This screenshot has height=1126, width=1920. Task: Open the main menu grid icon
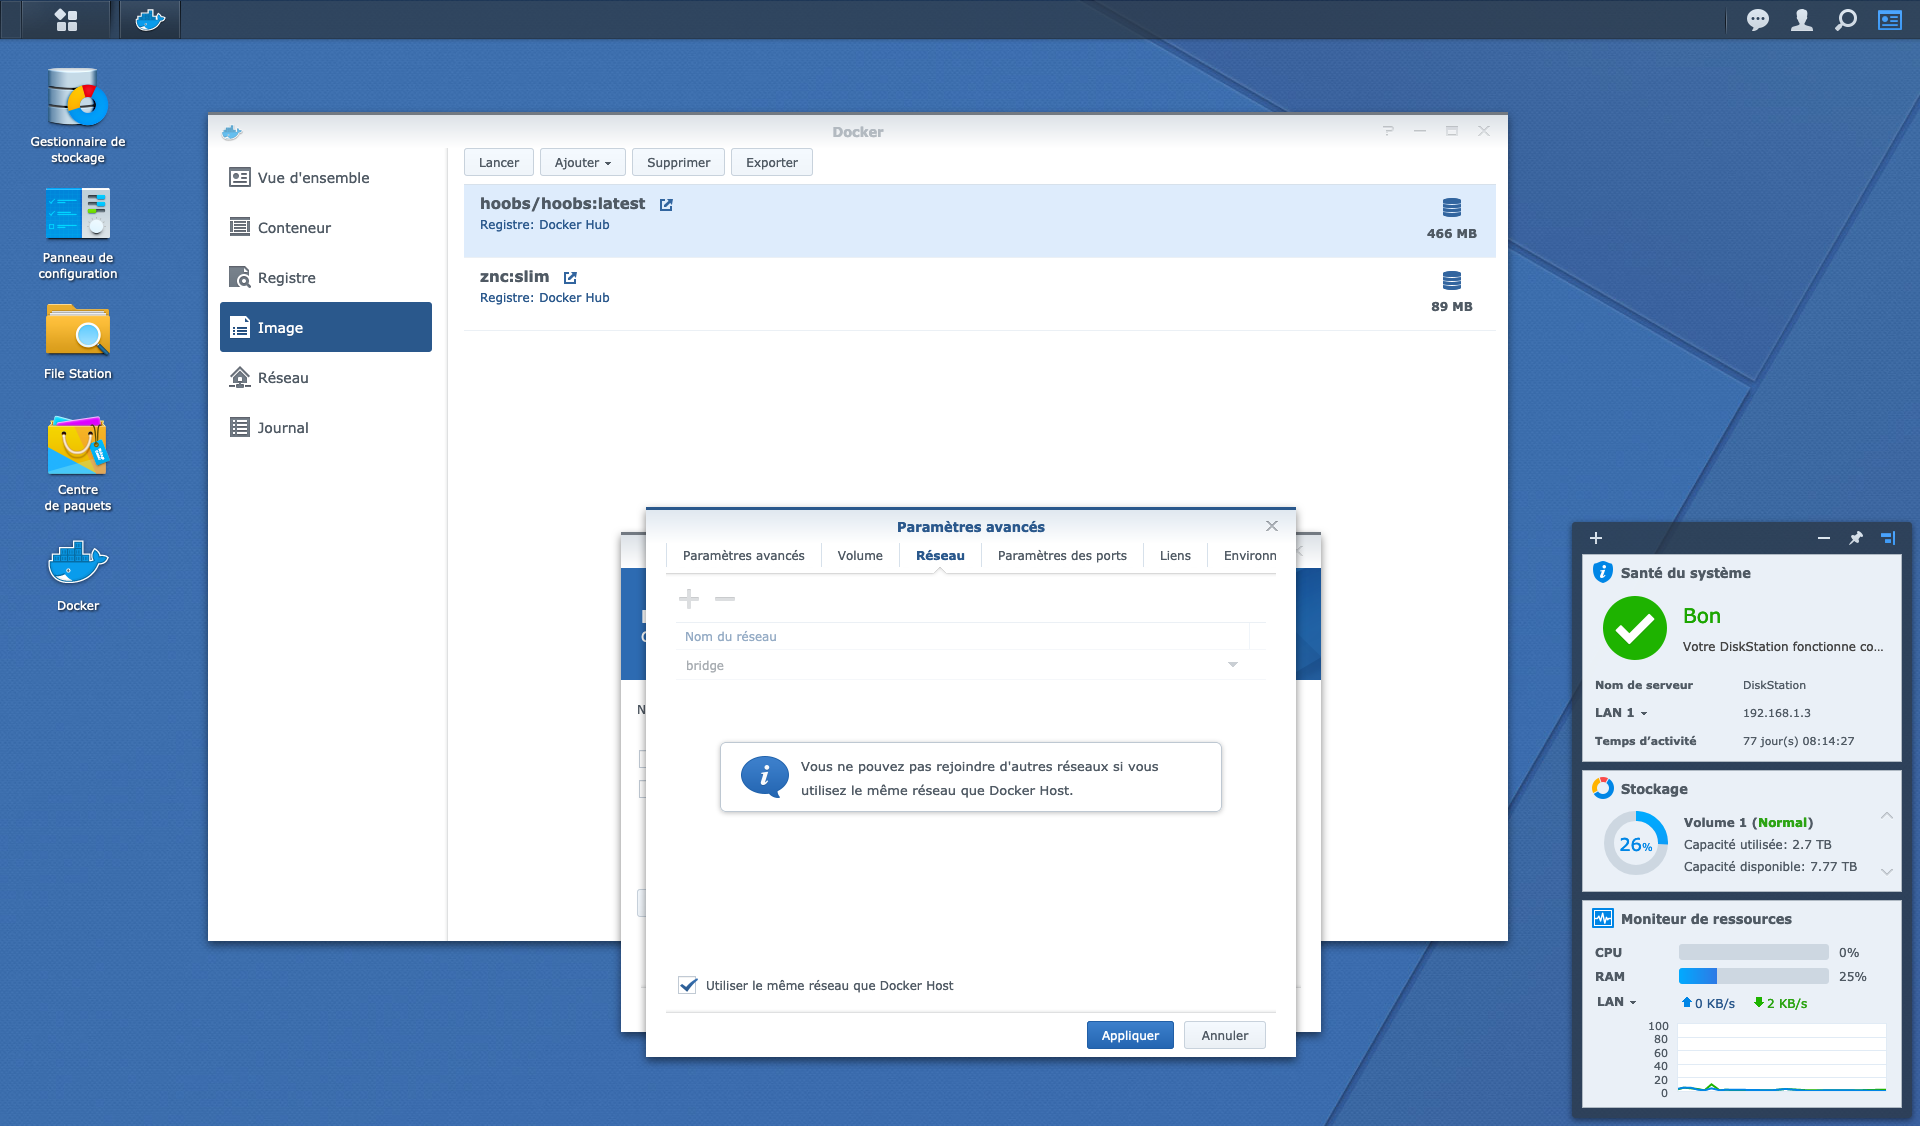[66, 20]
